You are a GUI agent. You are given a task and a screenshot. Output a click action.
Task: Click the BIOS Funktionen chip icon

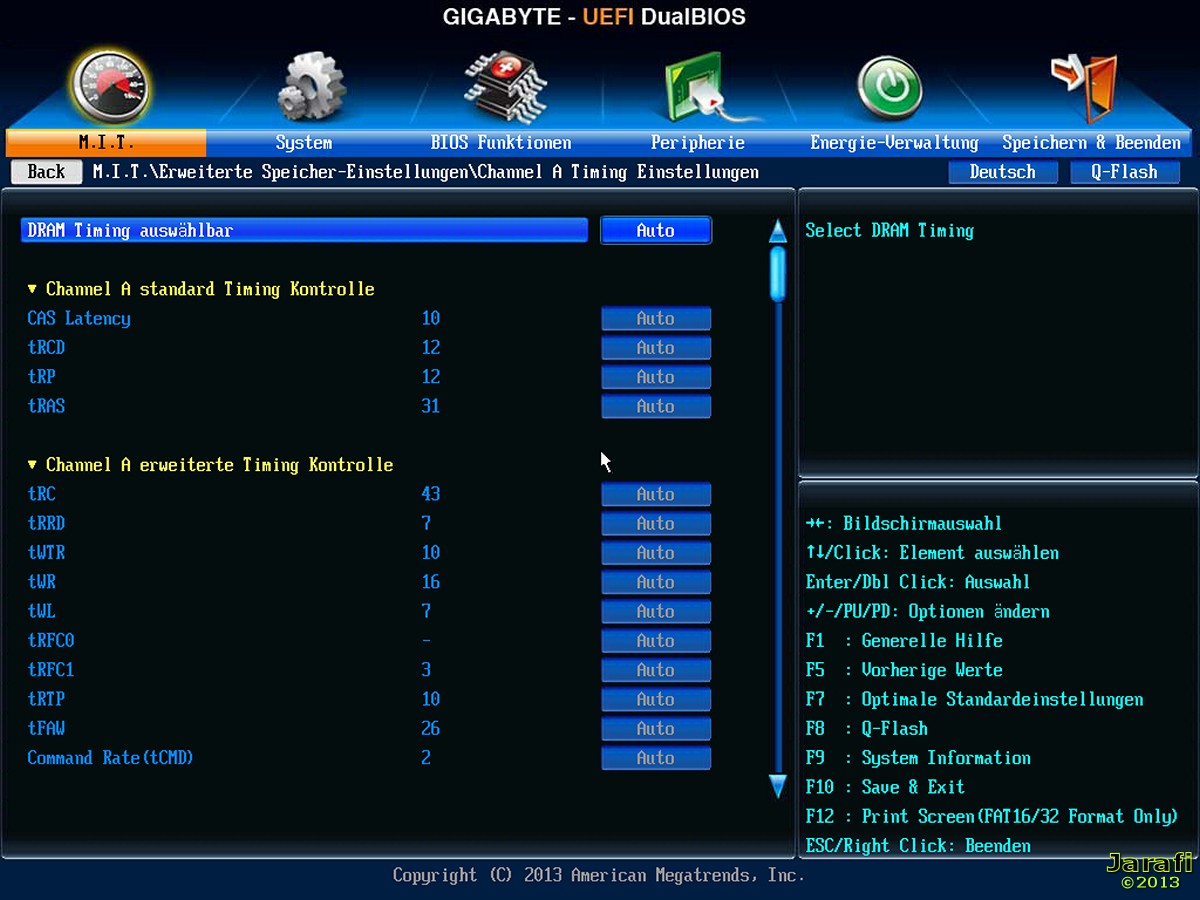tap(505, 87)
